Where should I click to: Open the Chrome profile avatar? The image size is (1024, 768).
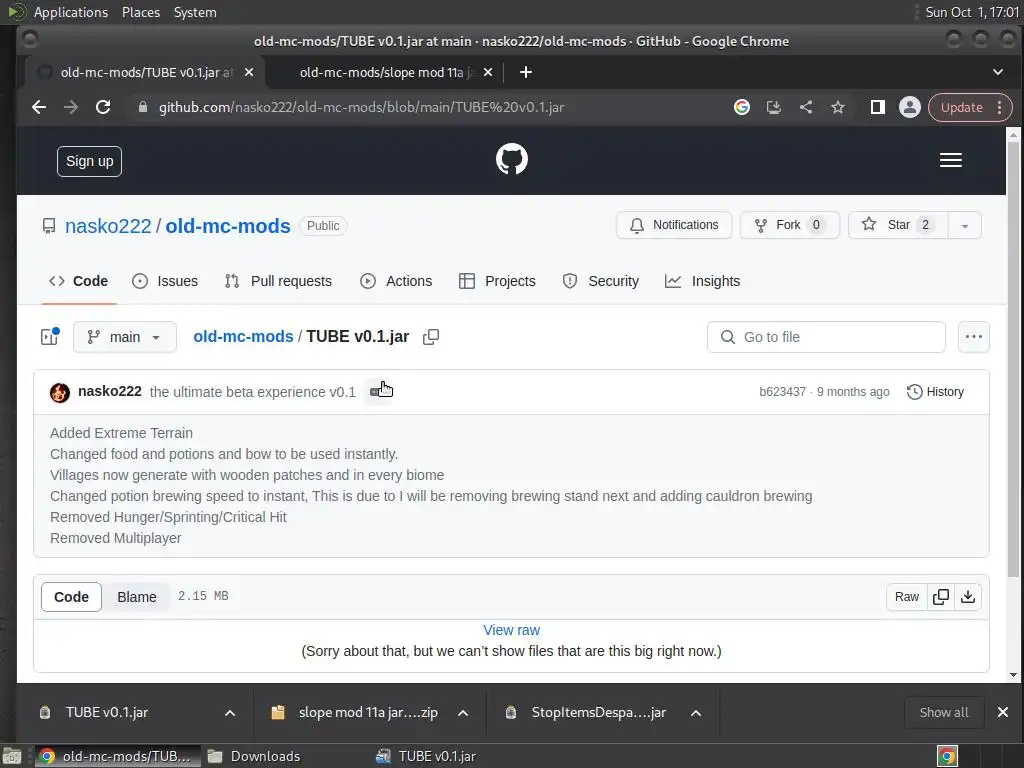(910, 107)
